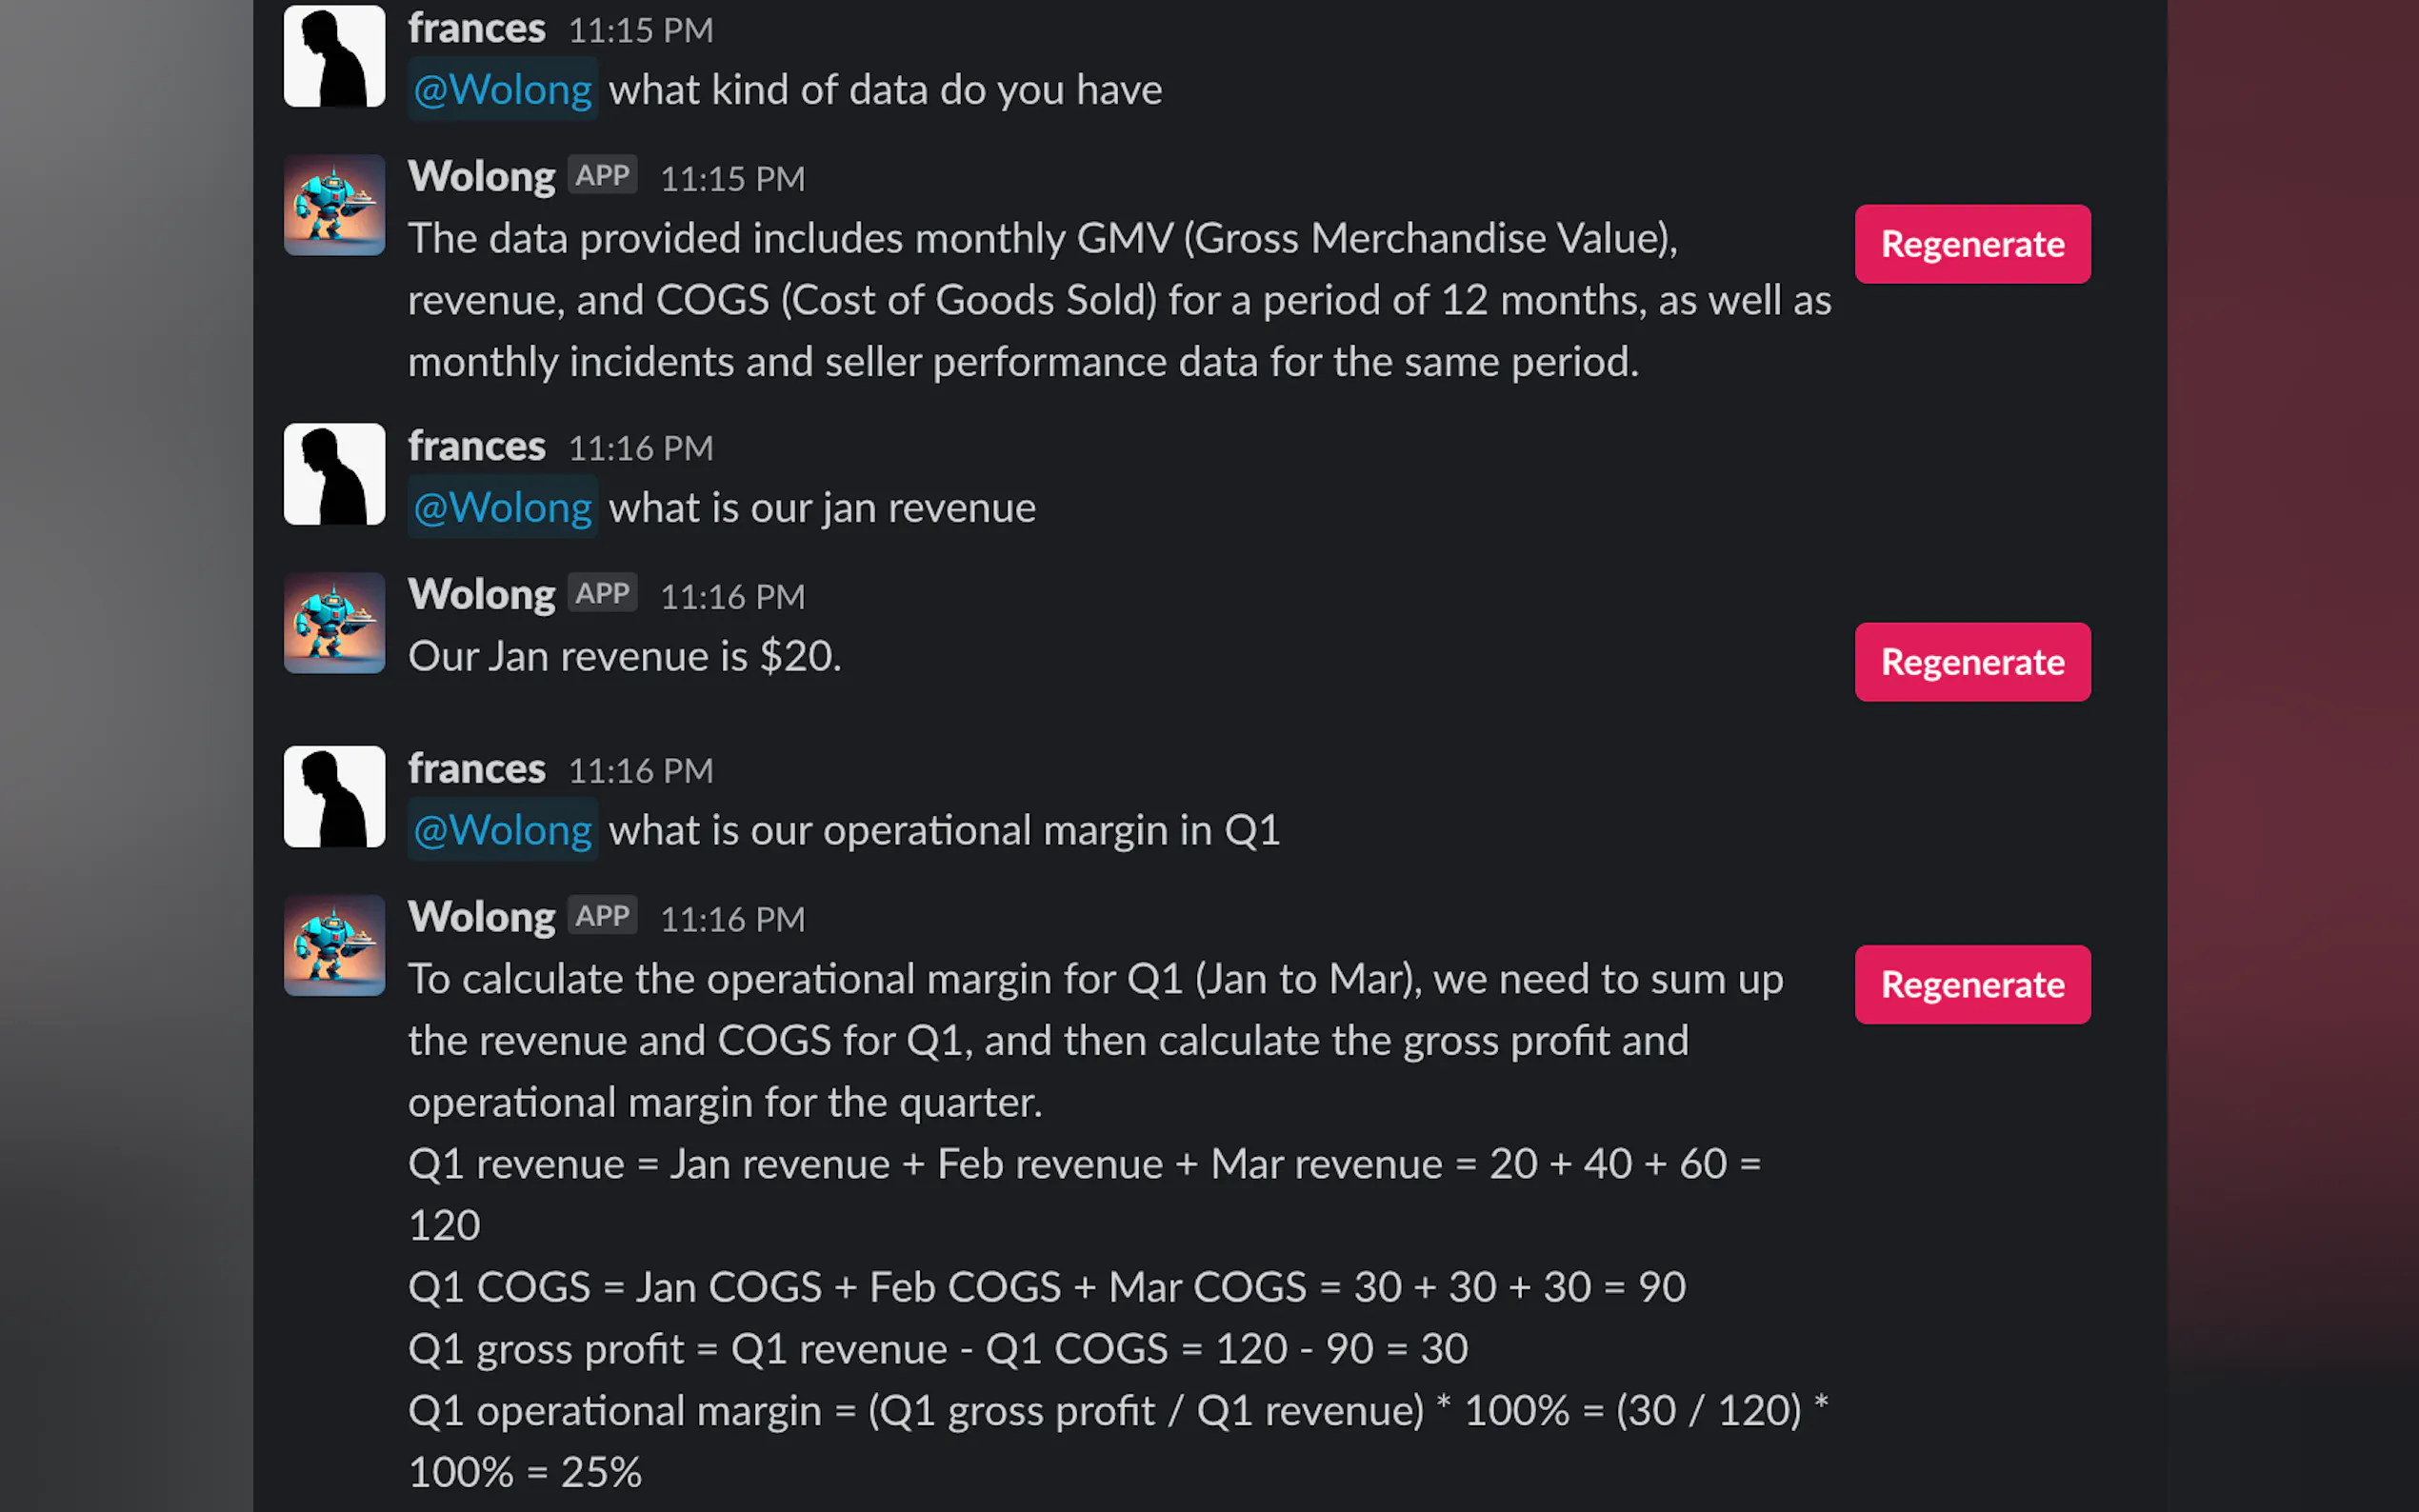
Task: Click Wolong's avatar beside the Q1 margin calculation
Action: point(334,945)
